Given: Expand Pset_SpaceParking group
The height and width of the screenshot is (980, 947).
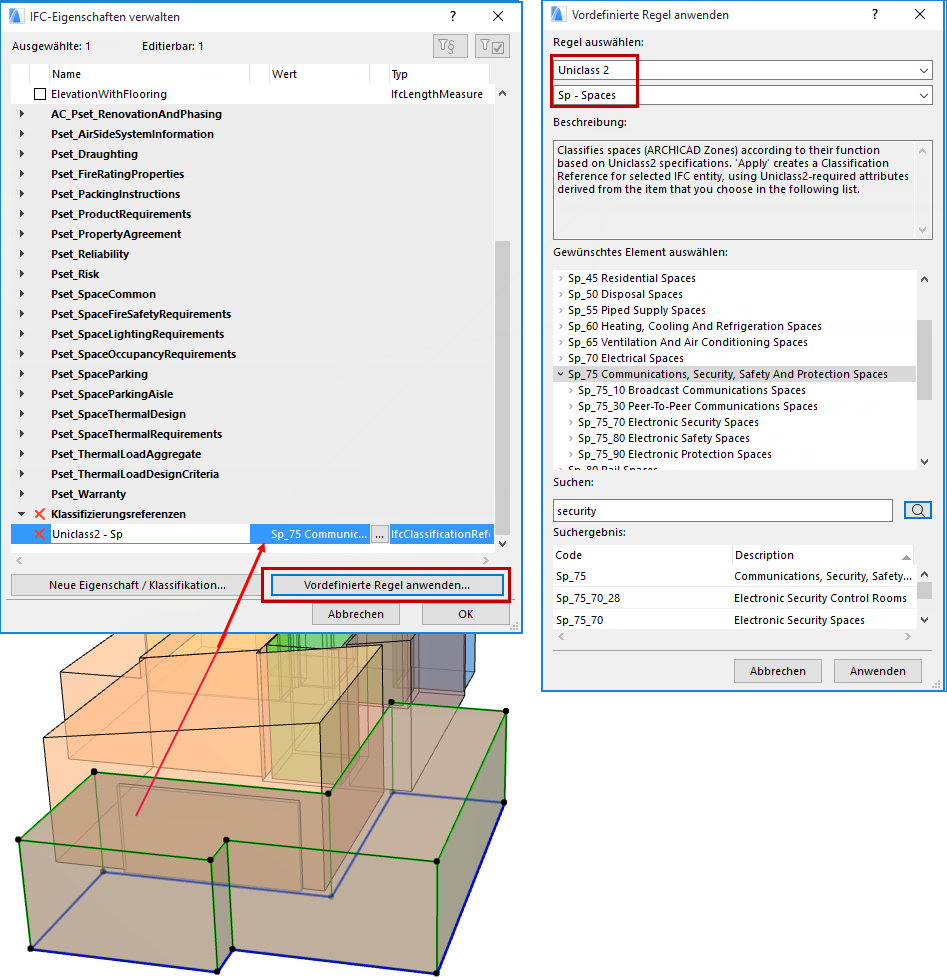Looking at the screenshot, I should 22,374.
